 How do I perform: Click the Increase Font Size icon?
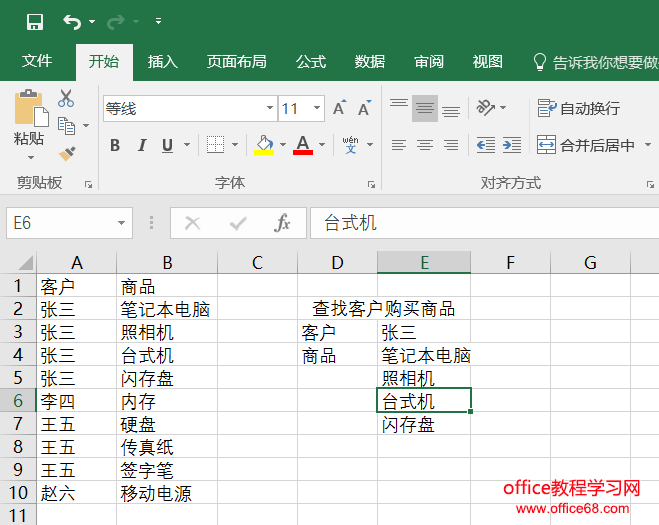[x=340, y=108]
